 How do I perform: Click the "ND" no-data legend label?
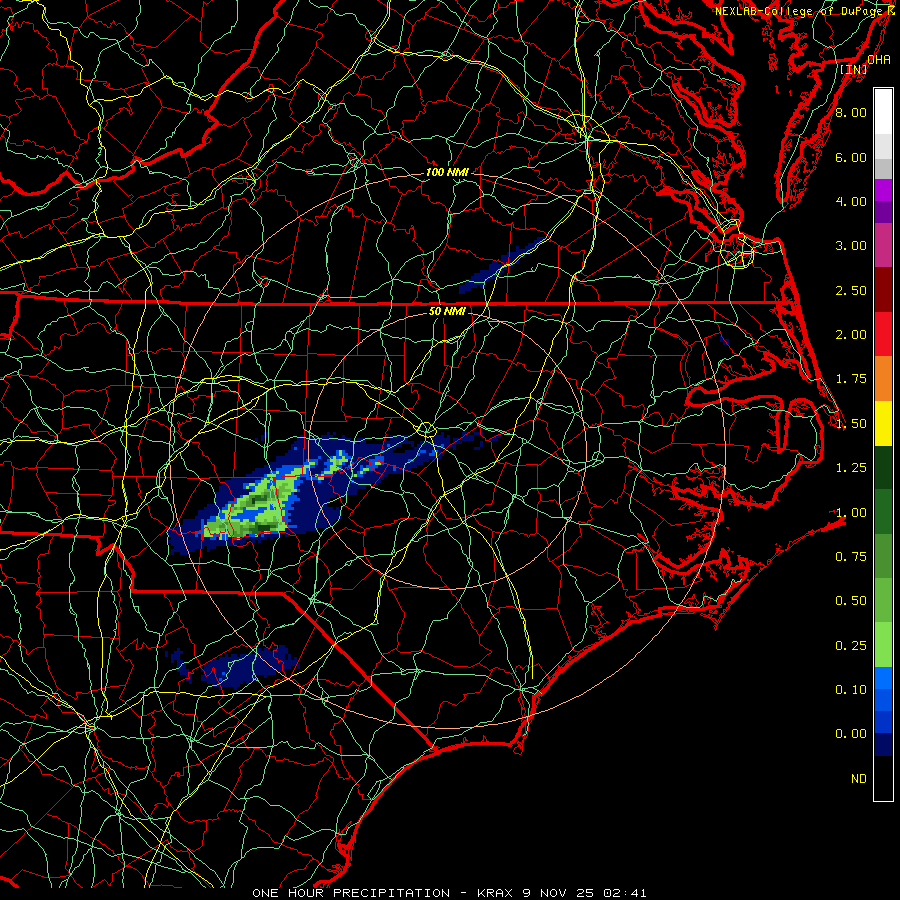coord(859,779)
